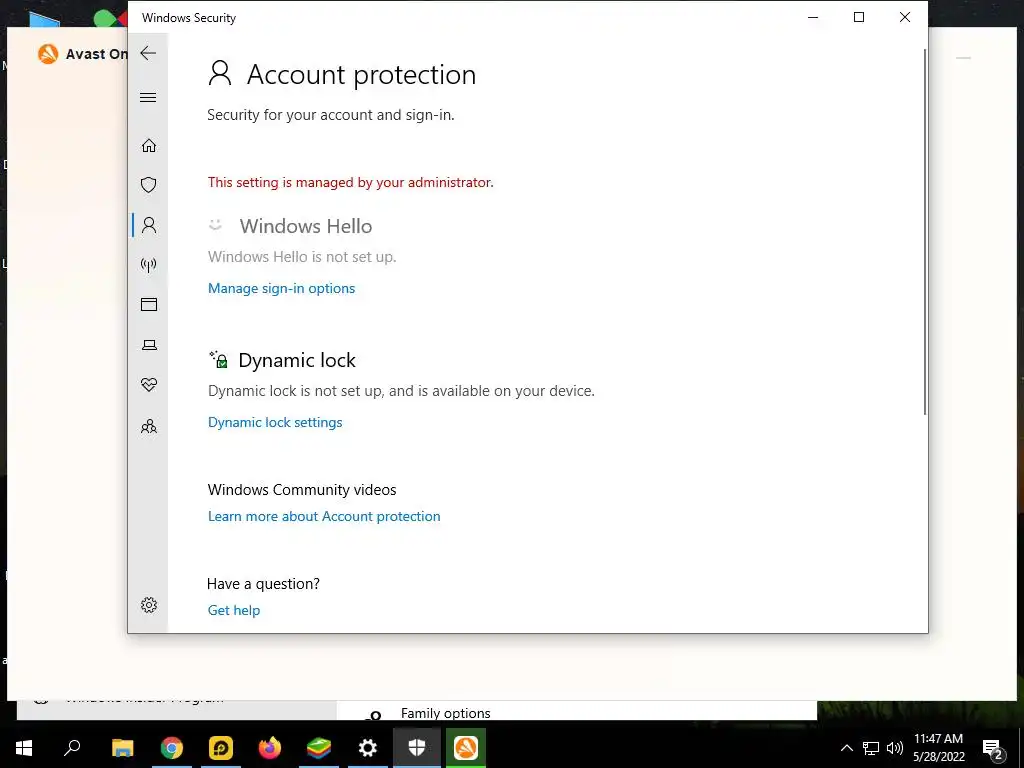This screenshot has height=768, width=1024.
Task: Open Virus & threat protection shield icon
Action: [149, 185]
